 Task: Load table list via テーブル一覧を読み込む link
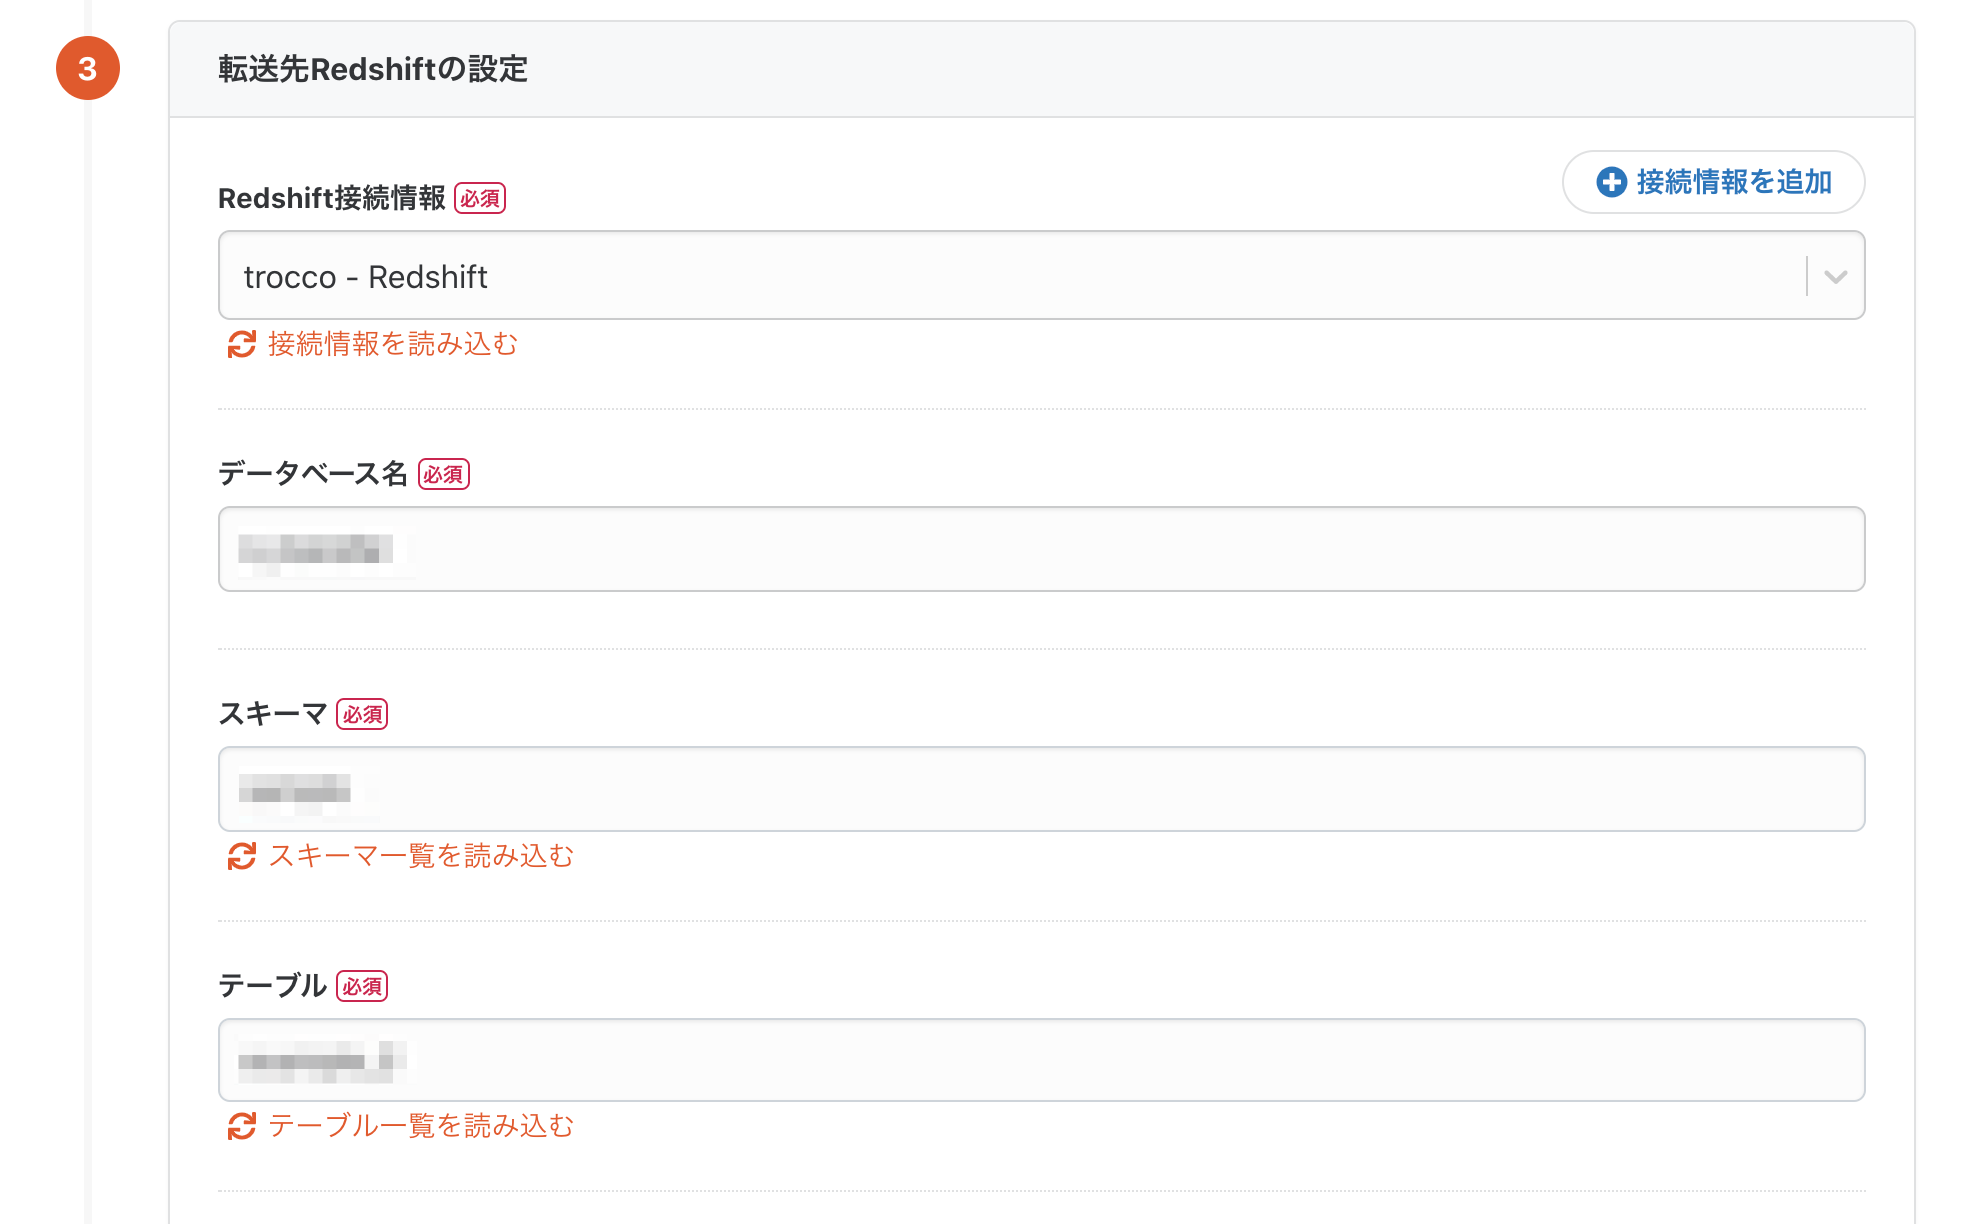[421, 1126]
